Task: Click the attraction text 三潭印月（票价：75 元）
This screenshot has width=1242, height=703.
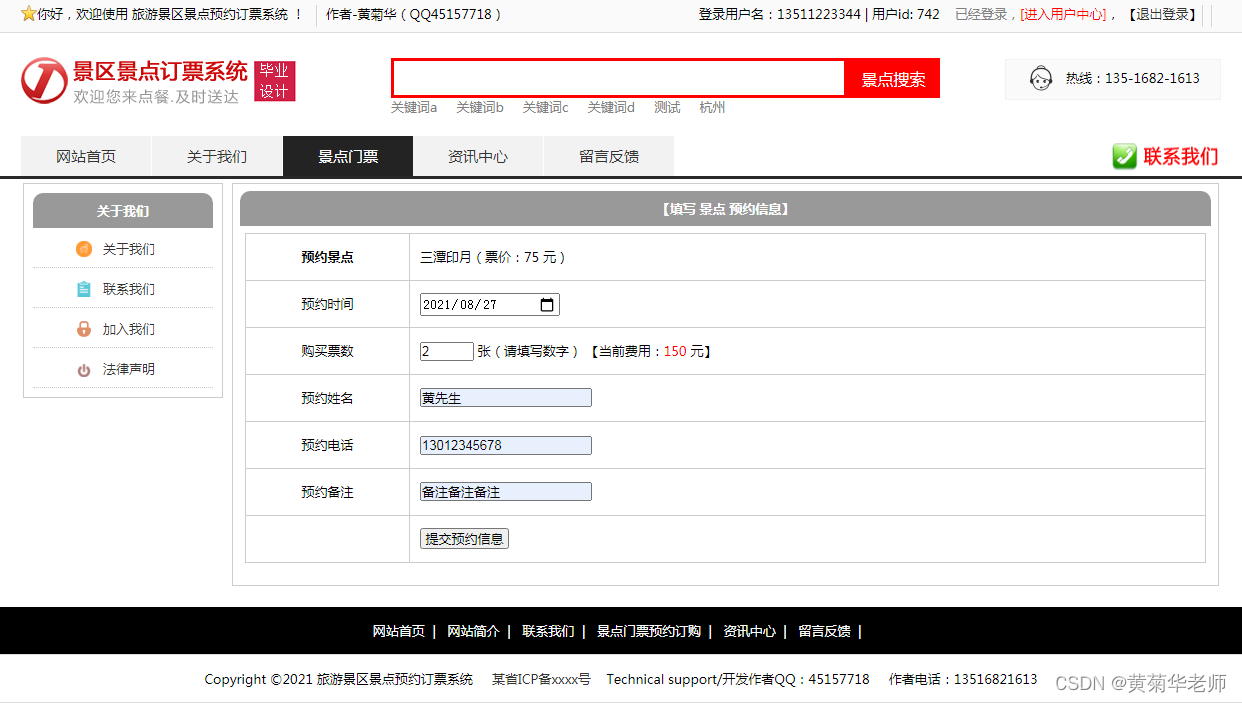Action: pyautogui.click(x=494, y=257)
